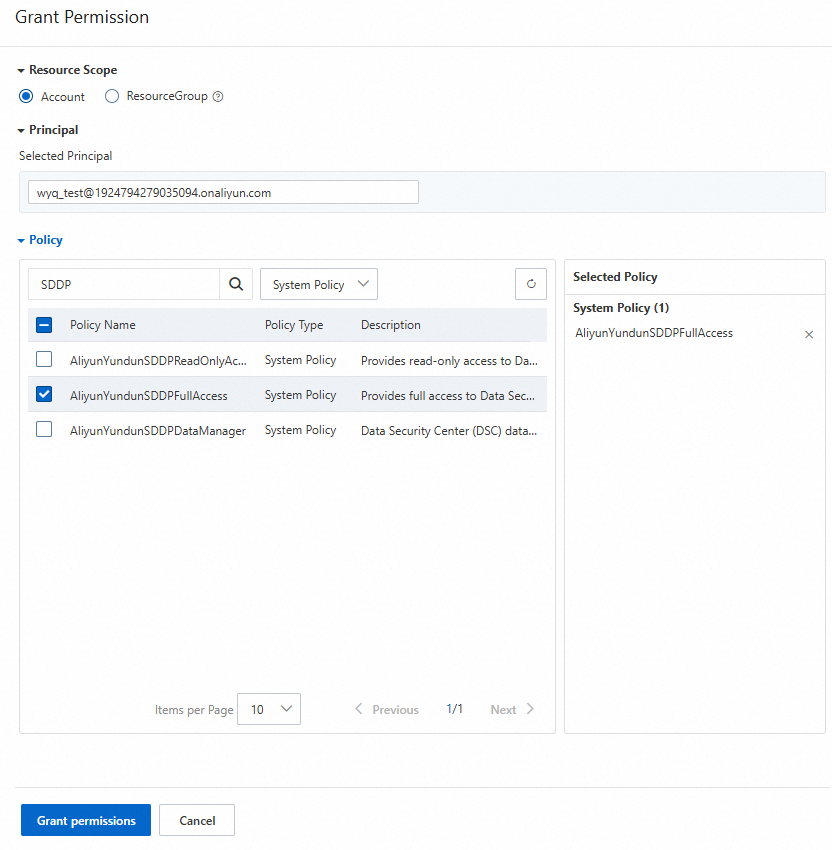Focus the SDDP policy search field
Viewport: 832px width, 850px height.
(124, 284)
